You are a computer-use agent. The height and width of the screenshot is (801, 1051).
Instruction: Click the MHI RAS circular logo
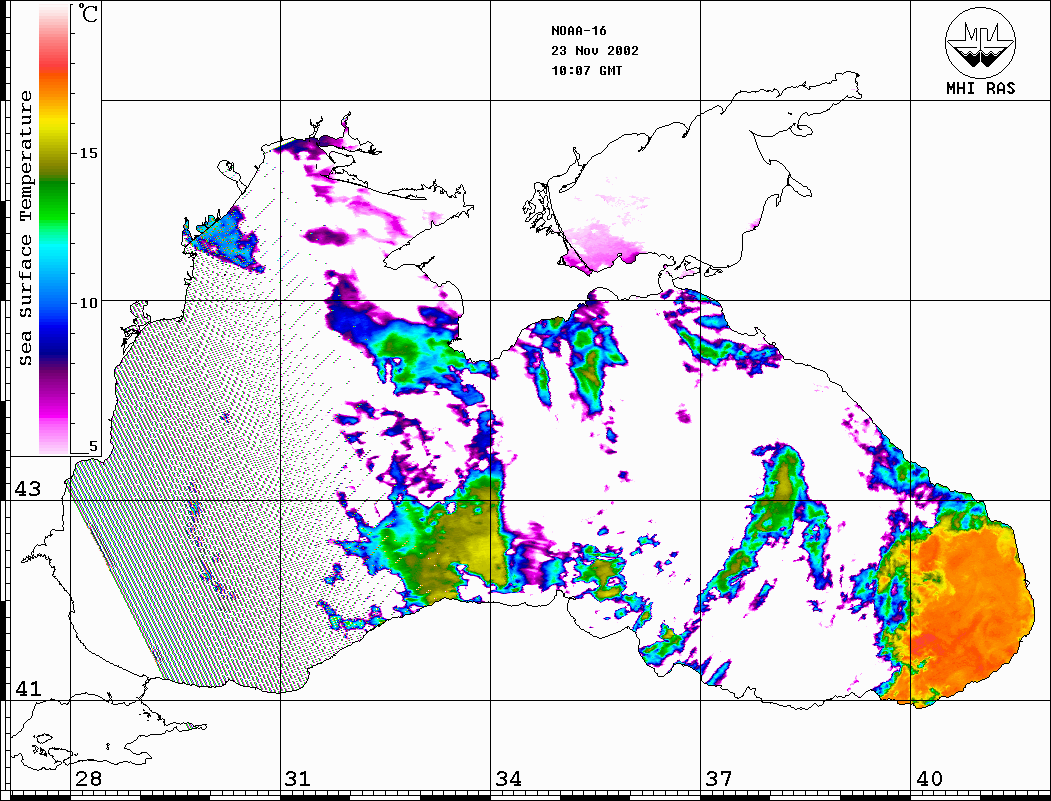pos(980,42)
